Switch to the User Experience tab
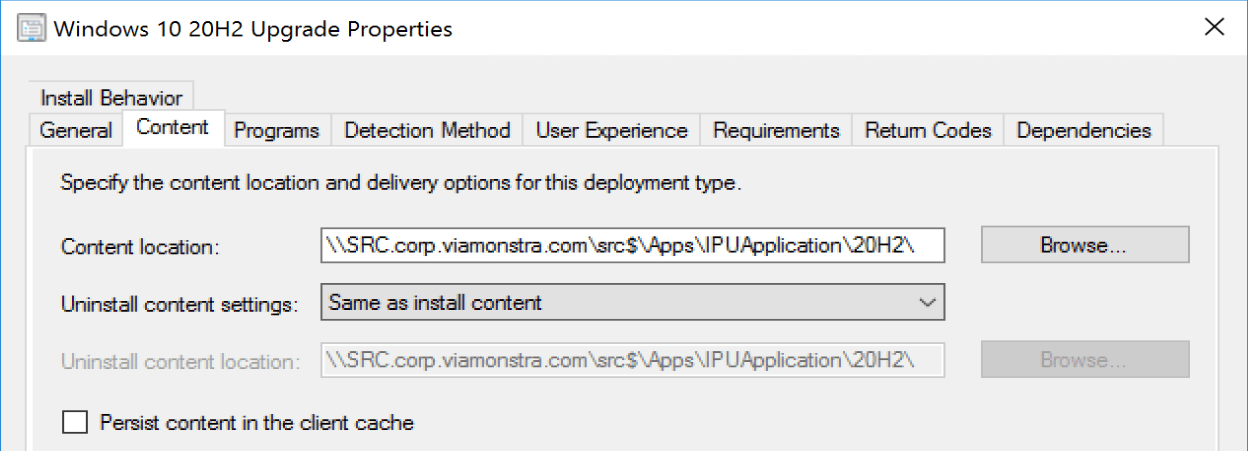1248x451 pixels. (x=611, y=130)
